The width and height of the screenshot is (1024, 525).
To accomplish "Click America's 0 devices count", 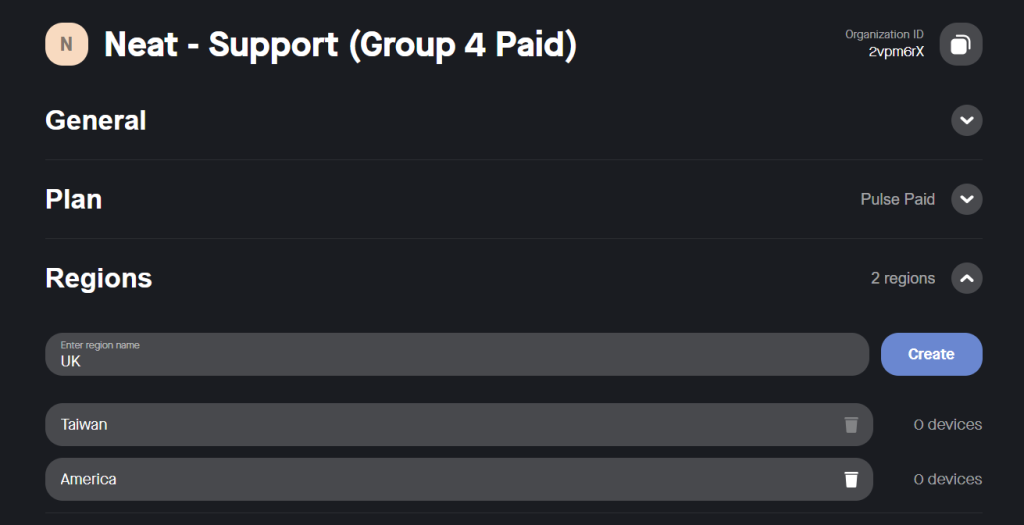I will tap(947, 480).
